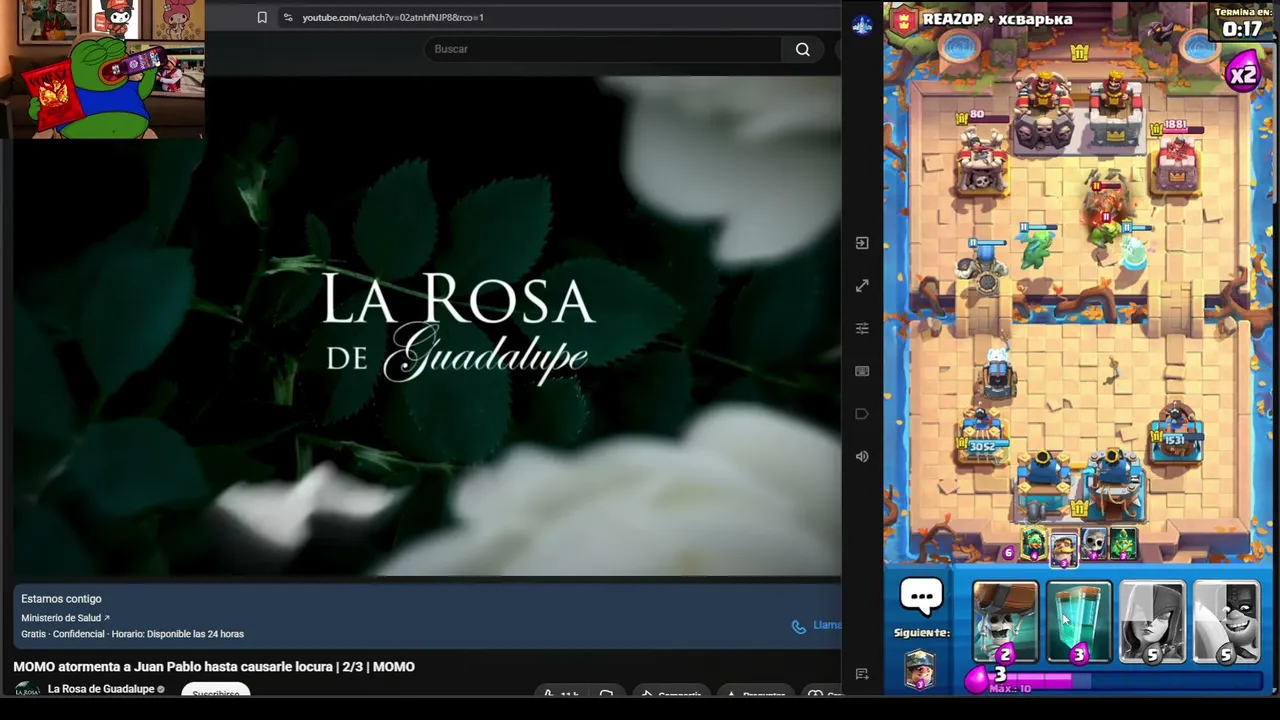Viewport: 1280px width, 720px height.
Task: Select the youtube.com URL in the address bar
Action: click(x=393, y=17)
